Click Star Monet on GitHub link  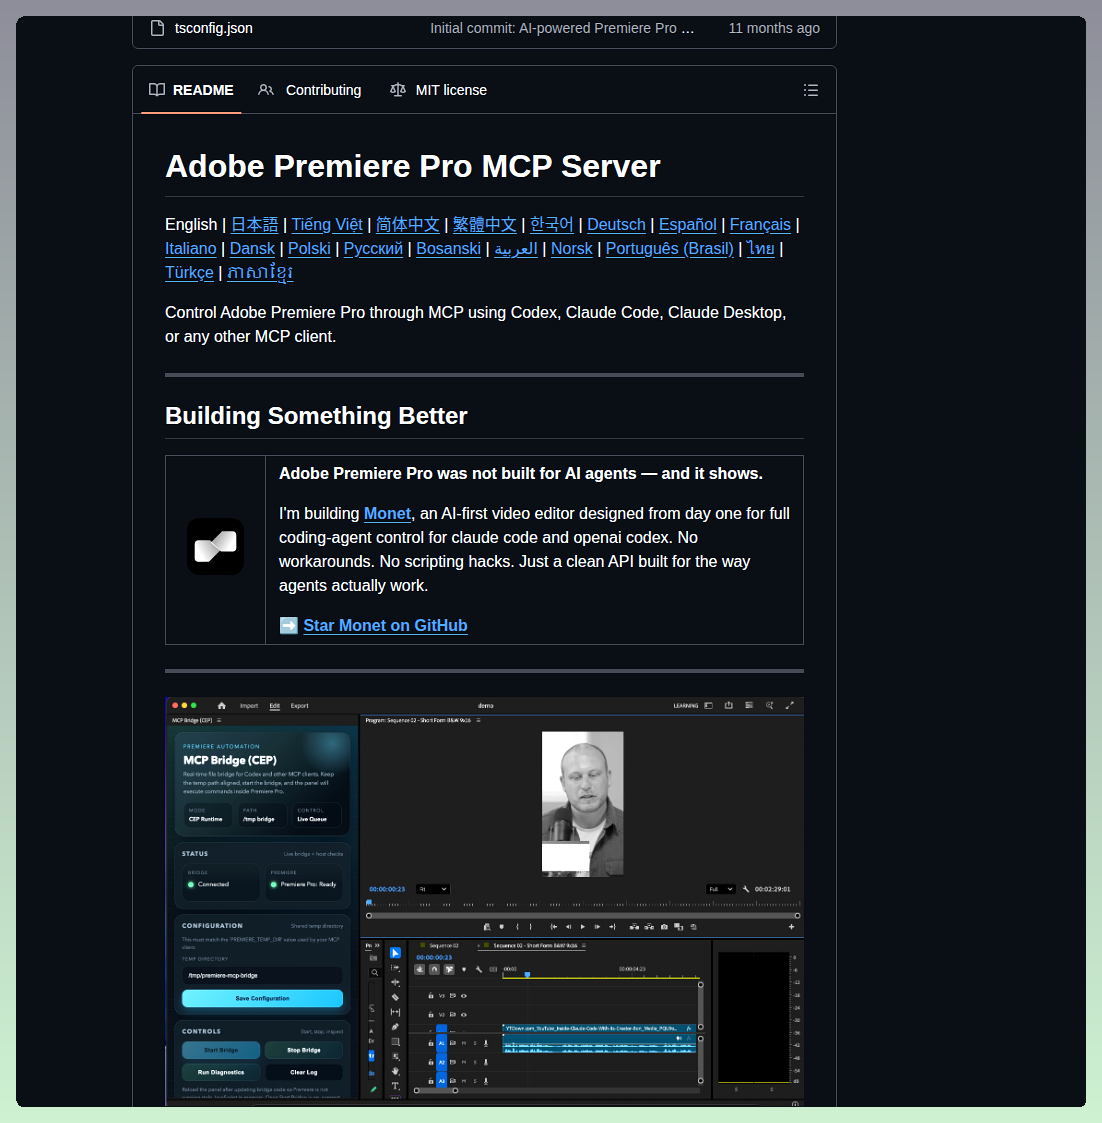pos(385,625)
